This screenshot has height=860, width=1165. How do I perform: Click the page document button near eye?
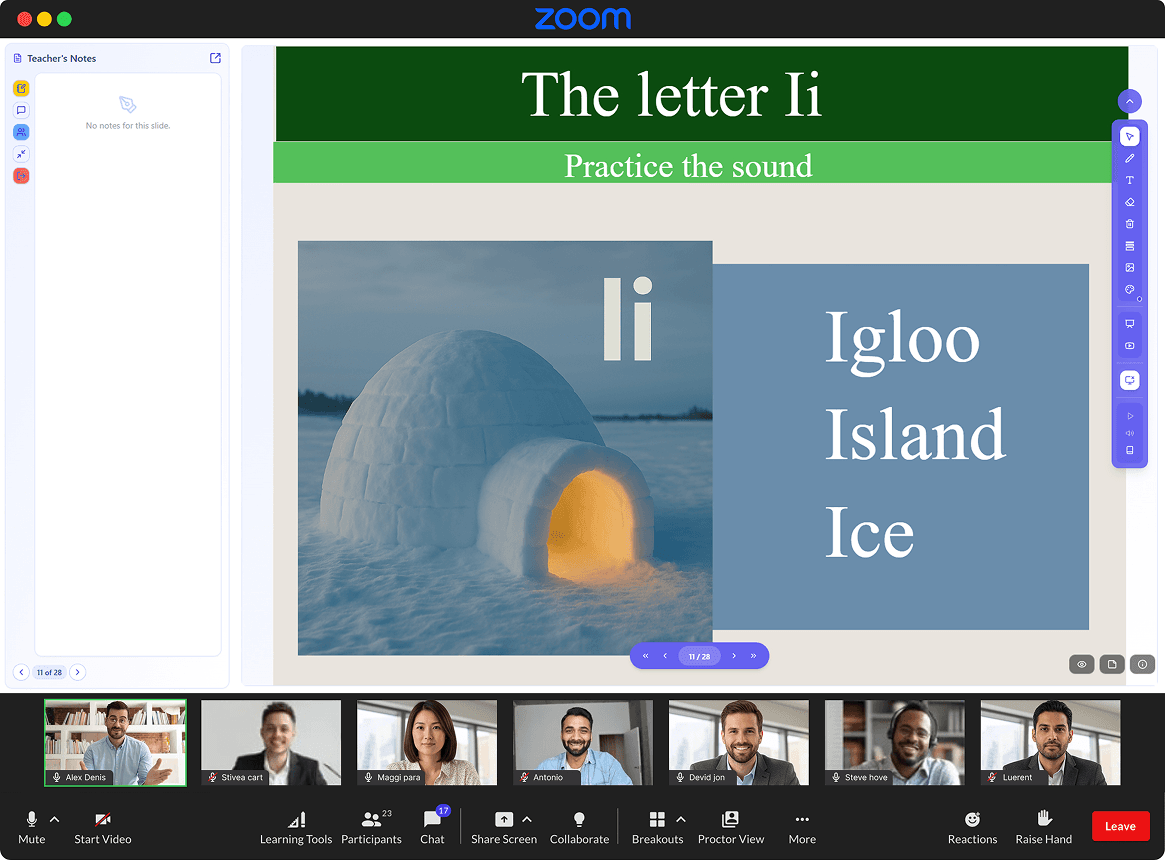pyautogui.click(x=1112, y=665)
